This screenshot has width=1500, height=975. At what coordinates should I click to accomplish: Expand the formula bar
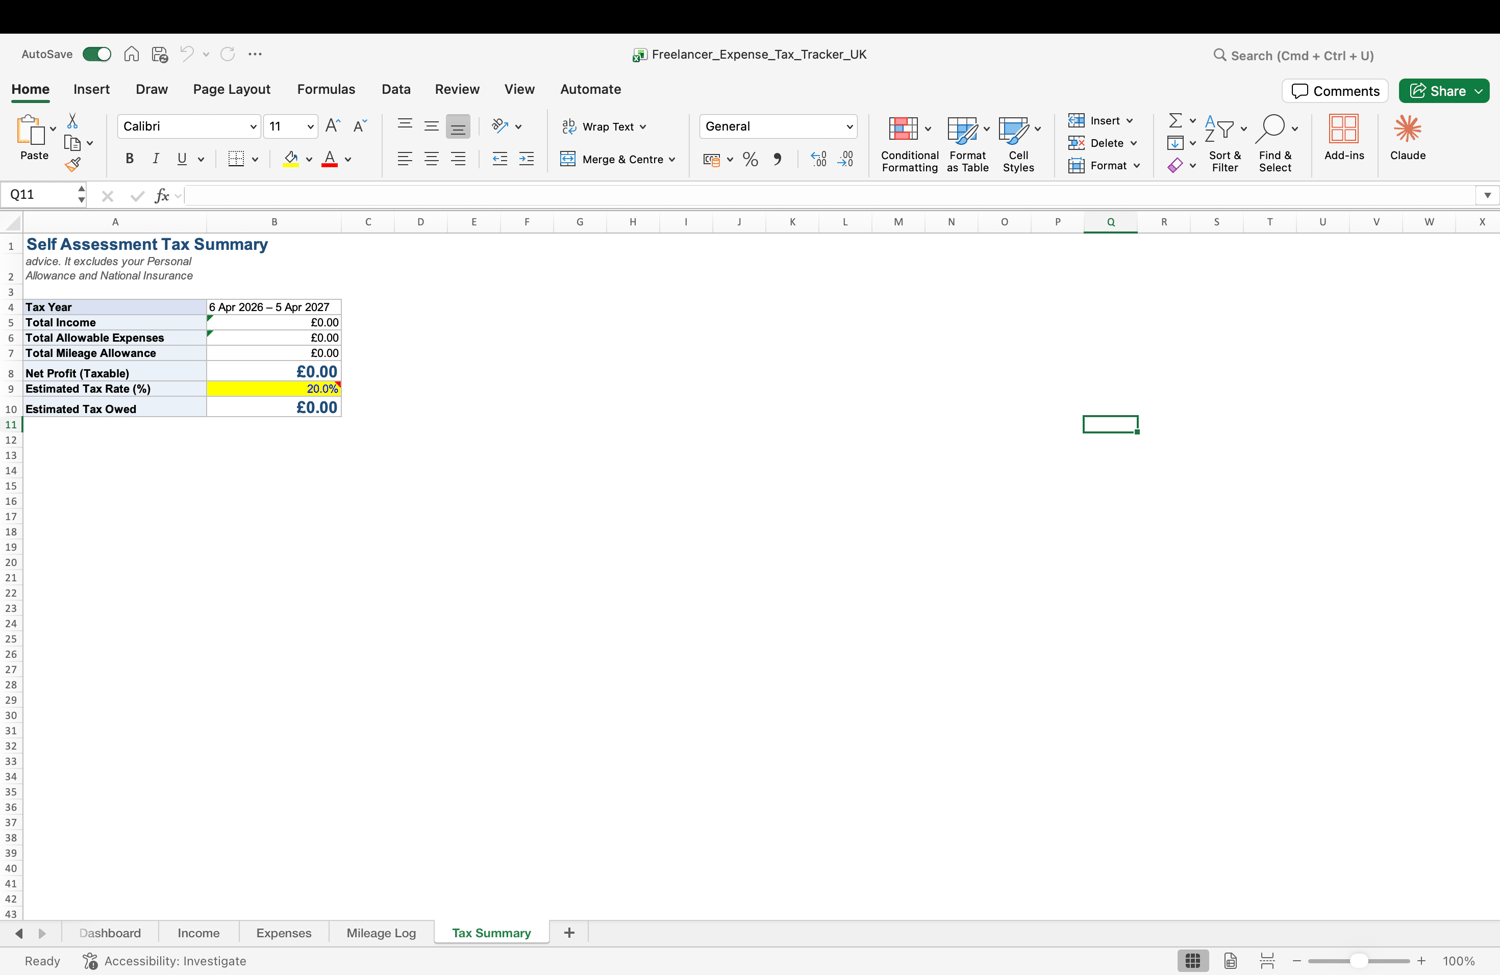point(1488,196)
